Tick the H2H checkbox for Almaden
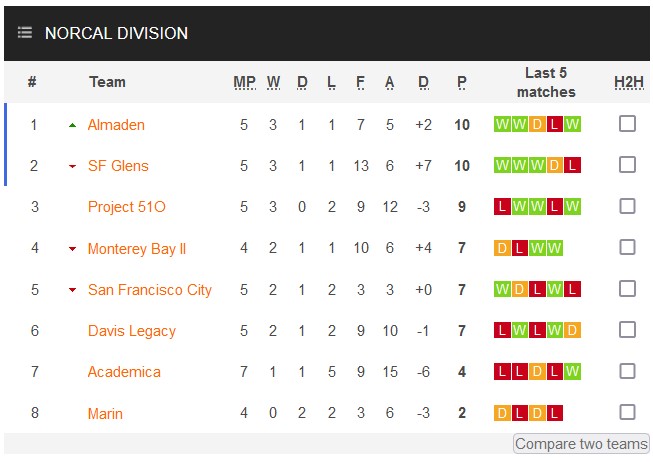The image size is (653, 462). 627,124
